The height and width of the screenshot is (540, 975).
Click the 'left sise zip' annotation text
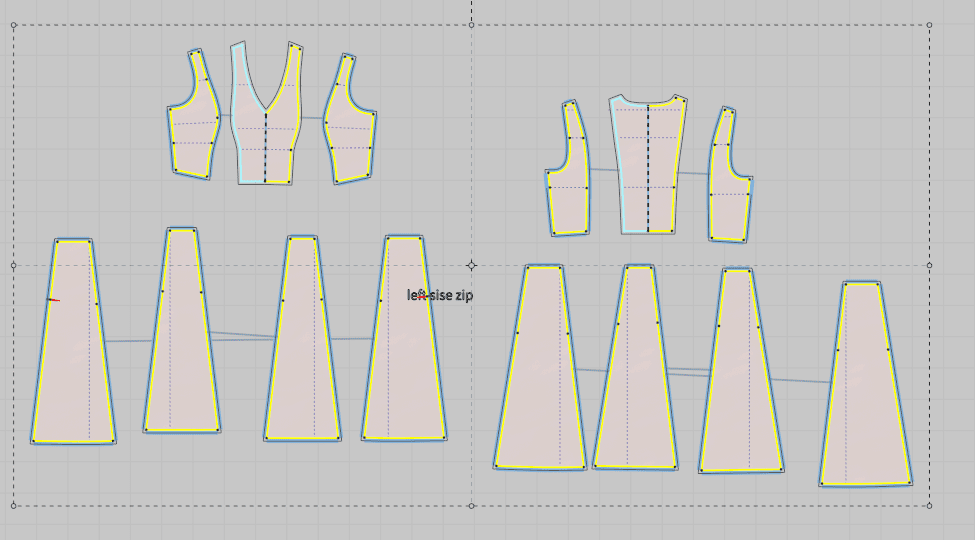pyautogui.click(x=440, y=296)
